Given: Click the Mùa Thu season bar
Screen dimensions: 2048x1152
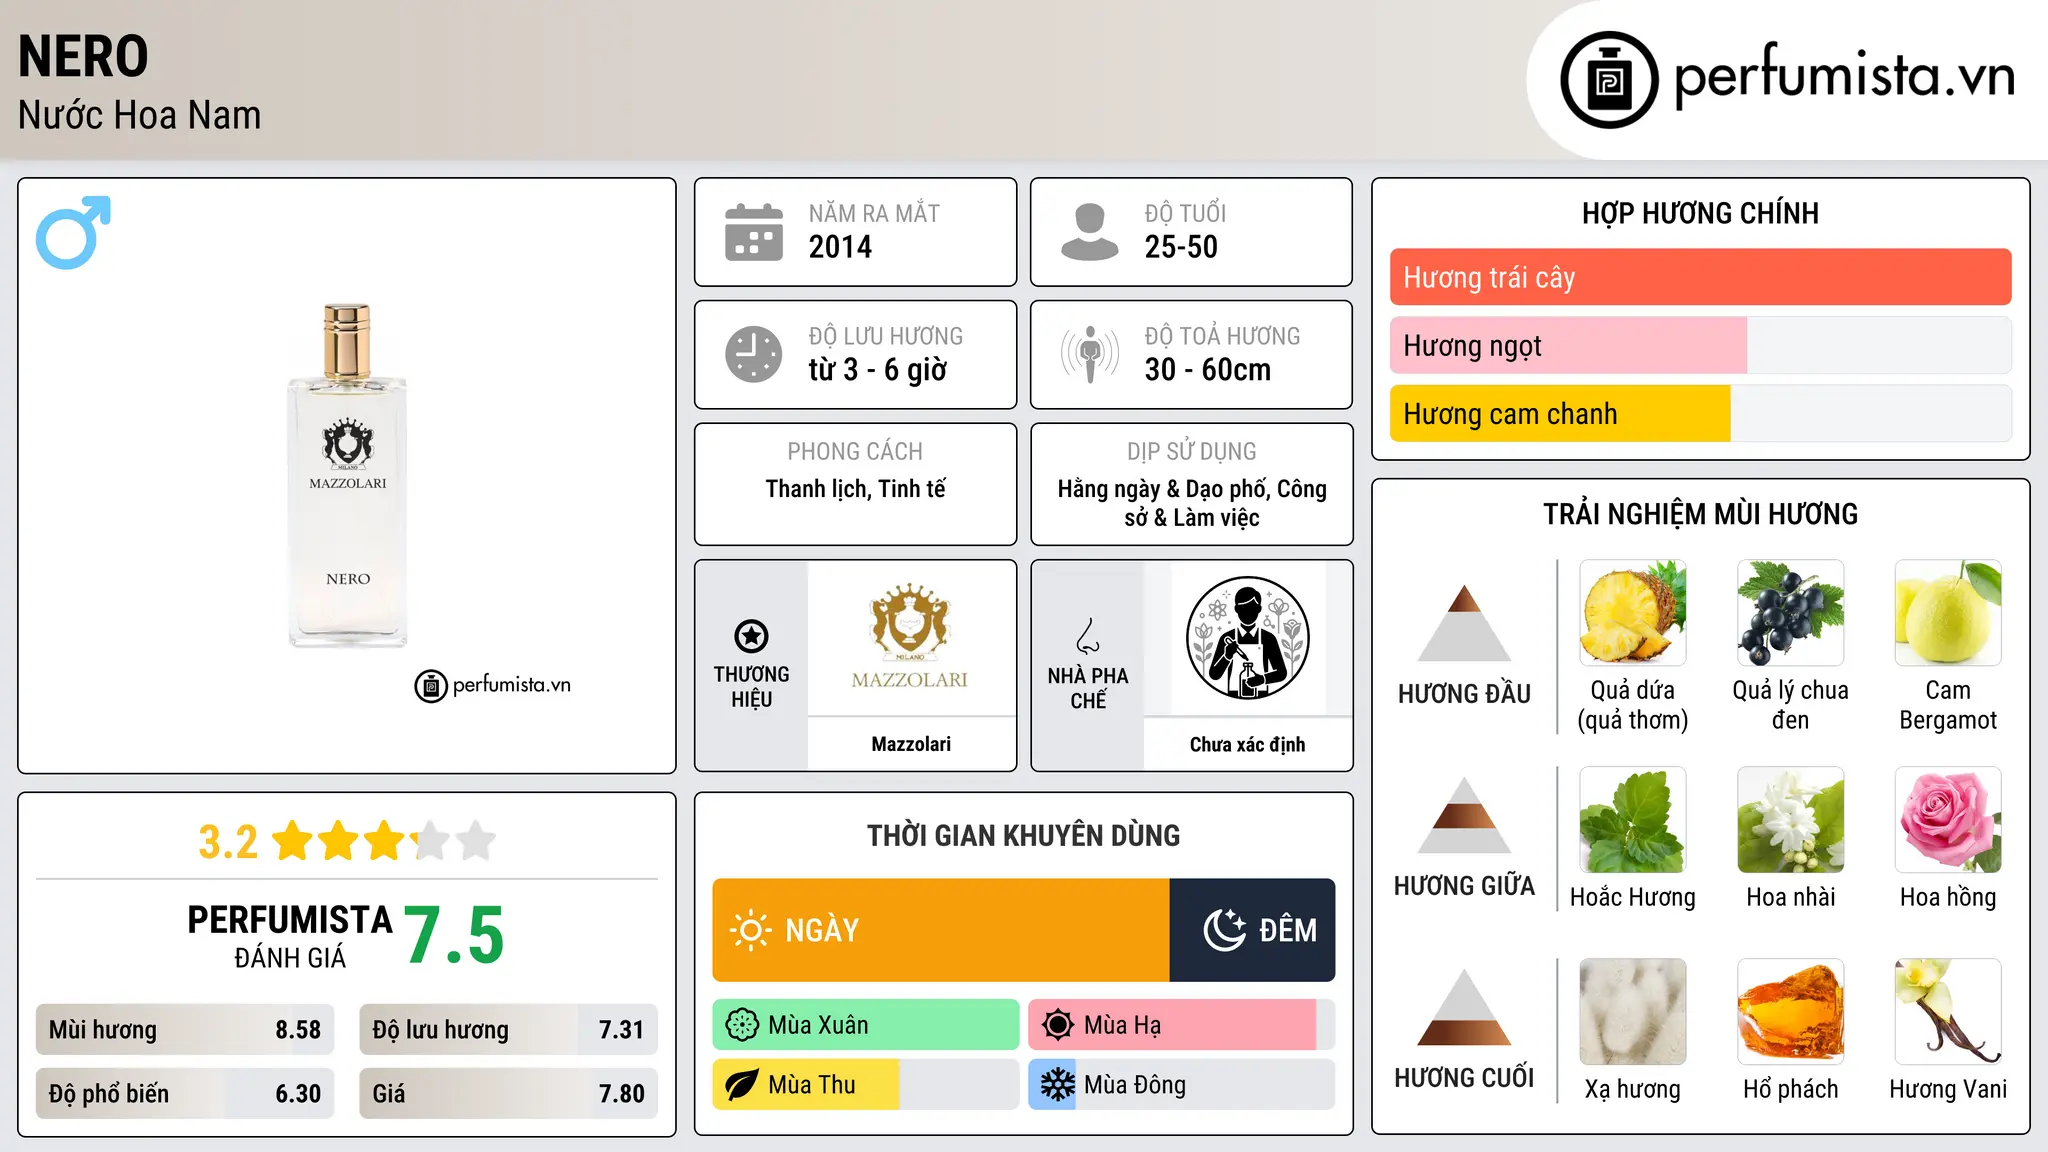Looking at the screenshot, I should click(x=866, y=1085).
